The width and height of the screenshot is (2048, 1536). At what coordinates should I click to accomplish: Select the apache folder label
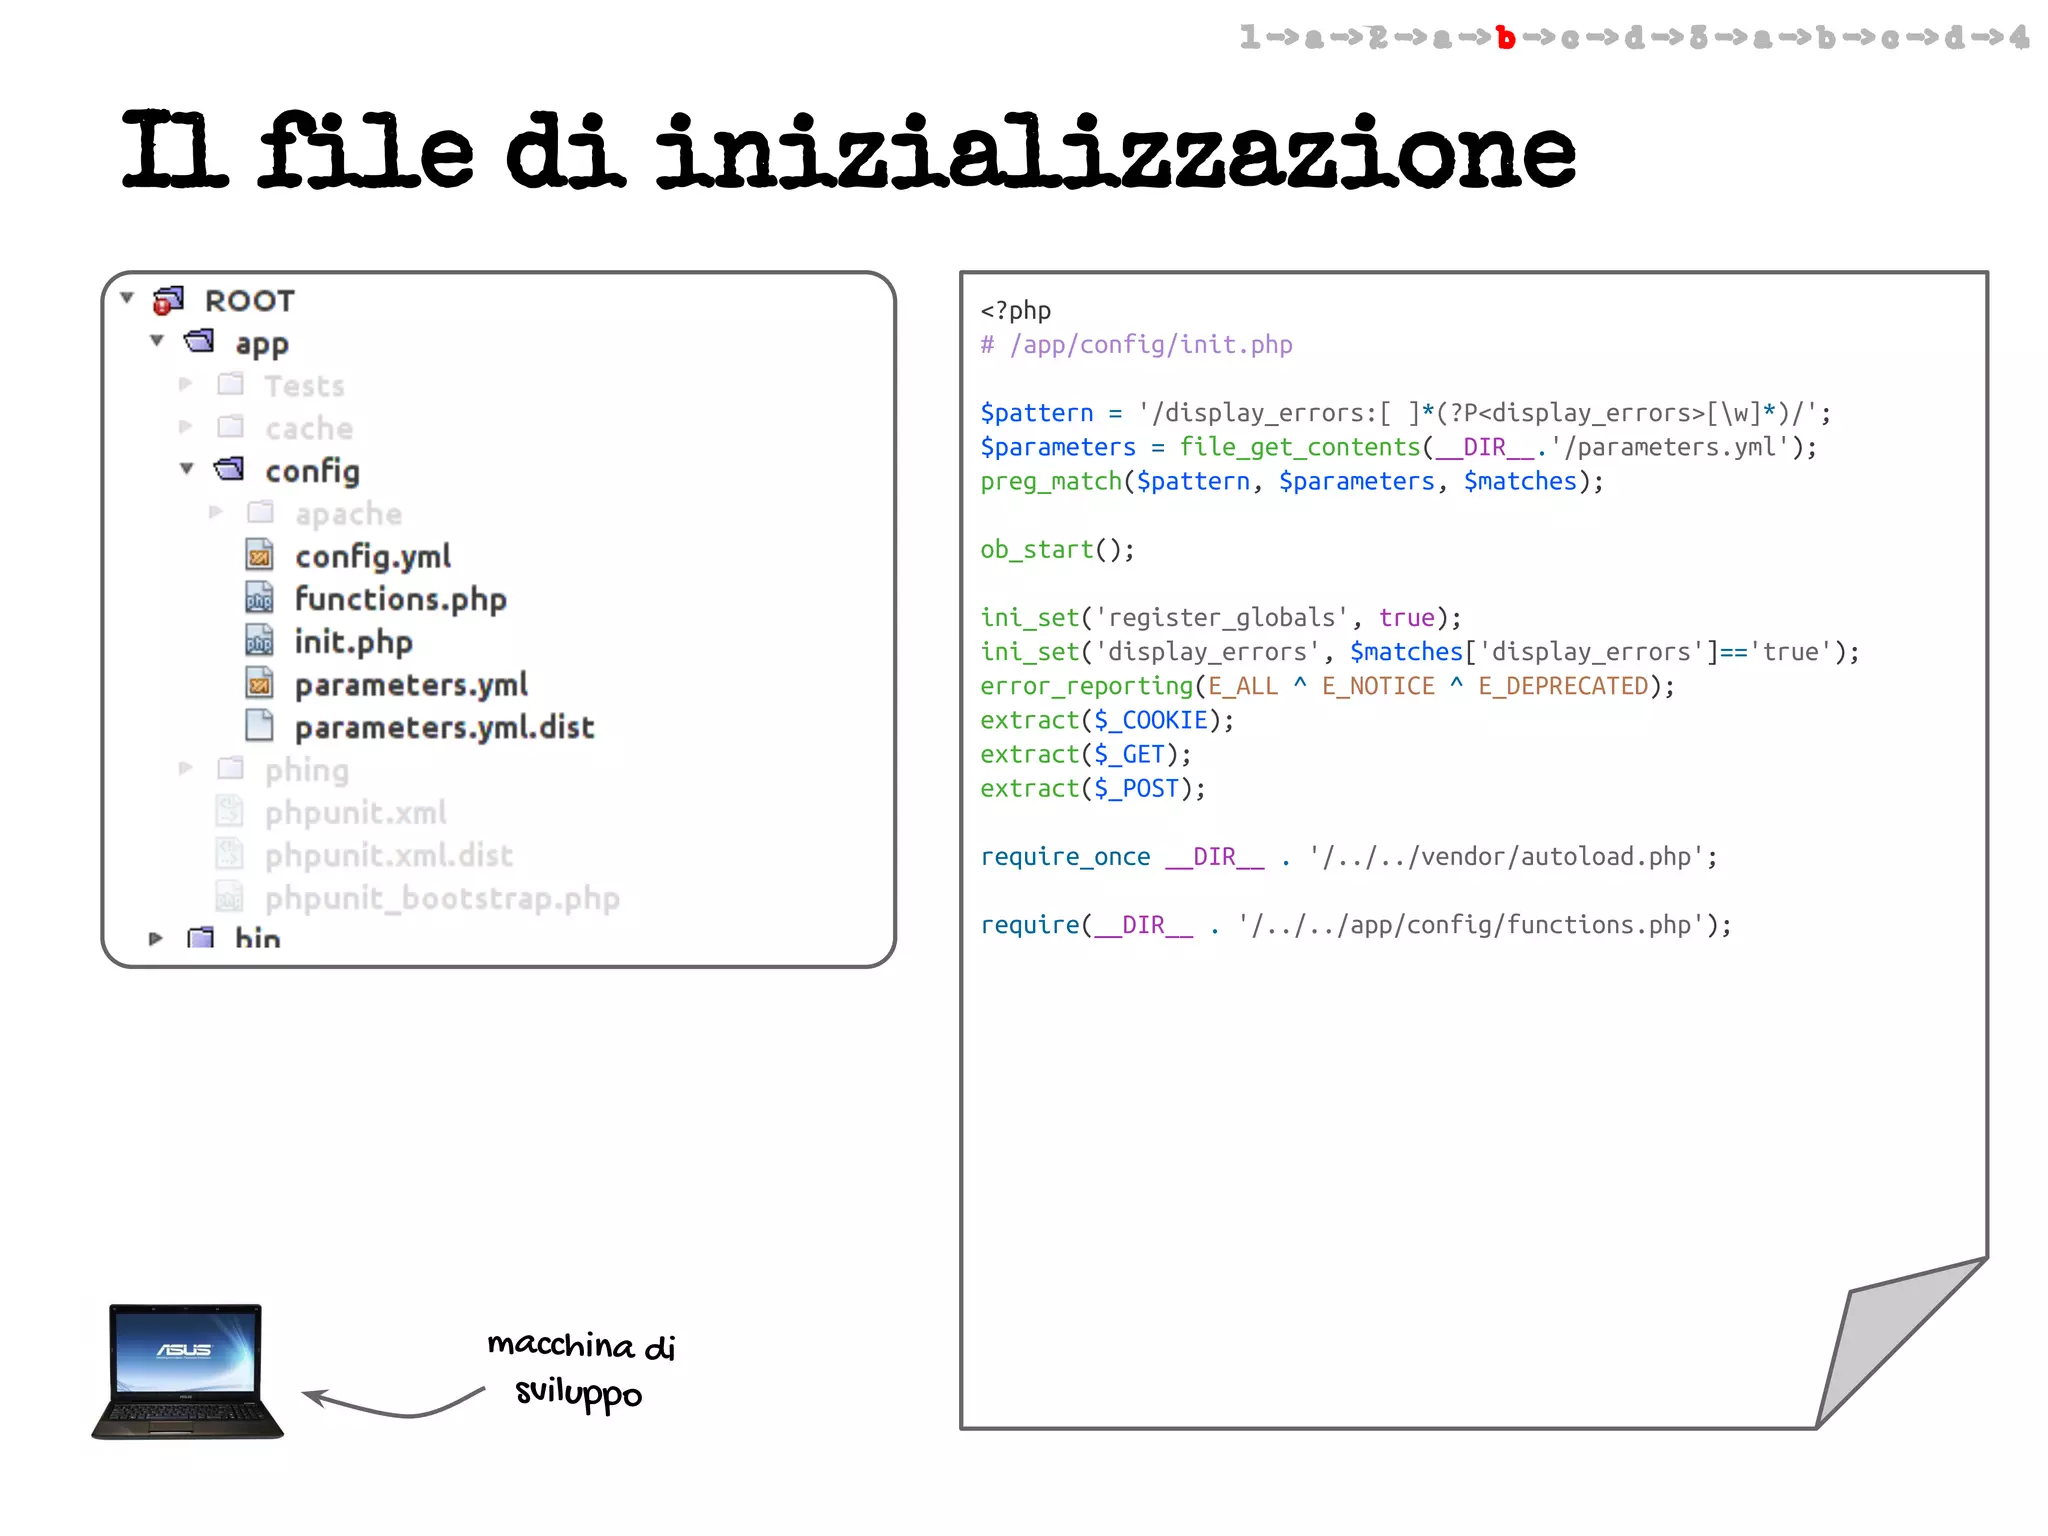coord(348,514)
